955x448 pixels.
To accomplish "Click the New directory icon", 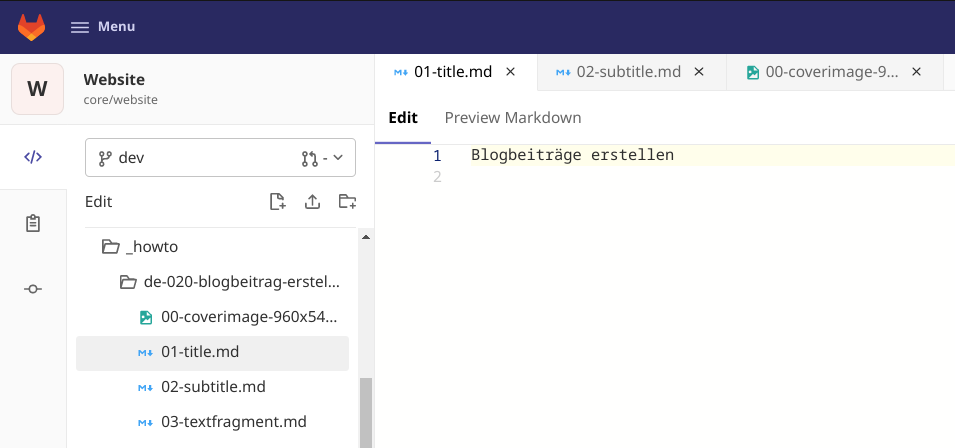I will (x=347, y=202).
